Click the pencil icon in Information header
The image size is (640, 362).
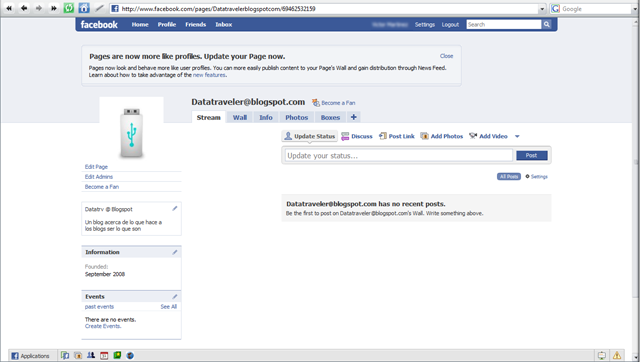[x=175, y=252]
